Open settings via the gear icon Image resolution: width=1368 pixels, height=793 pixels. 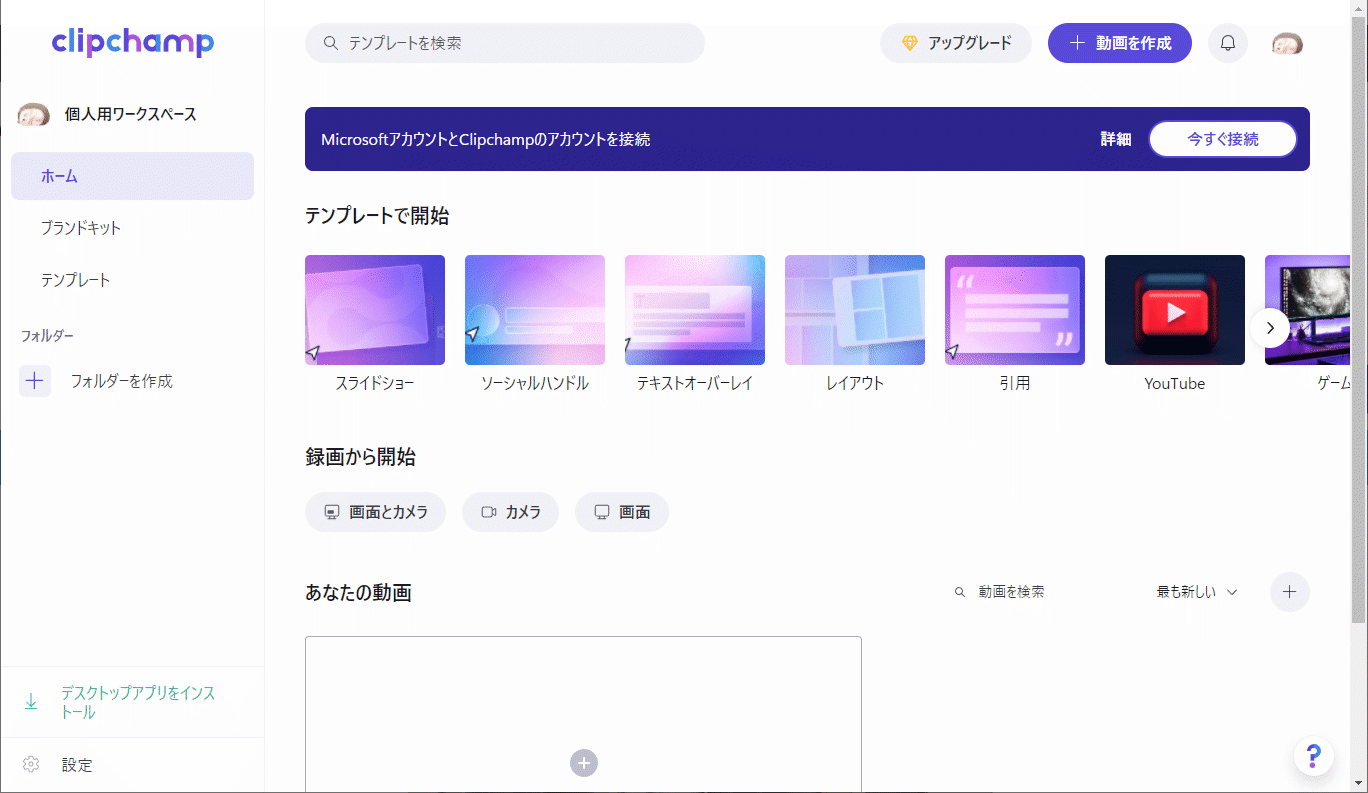pos(31,765)
